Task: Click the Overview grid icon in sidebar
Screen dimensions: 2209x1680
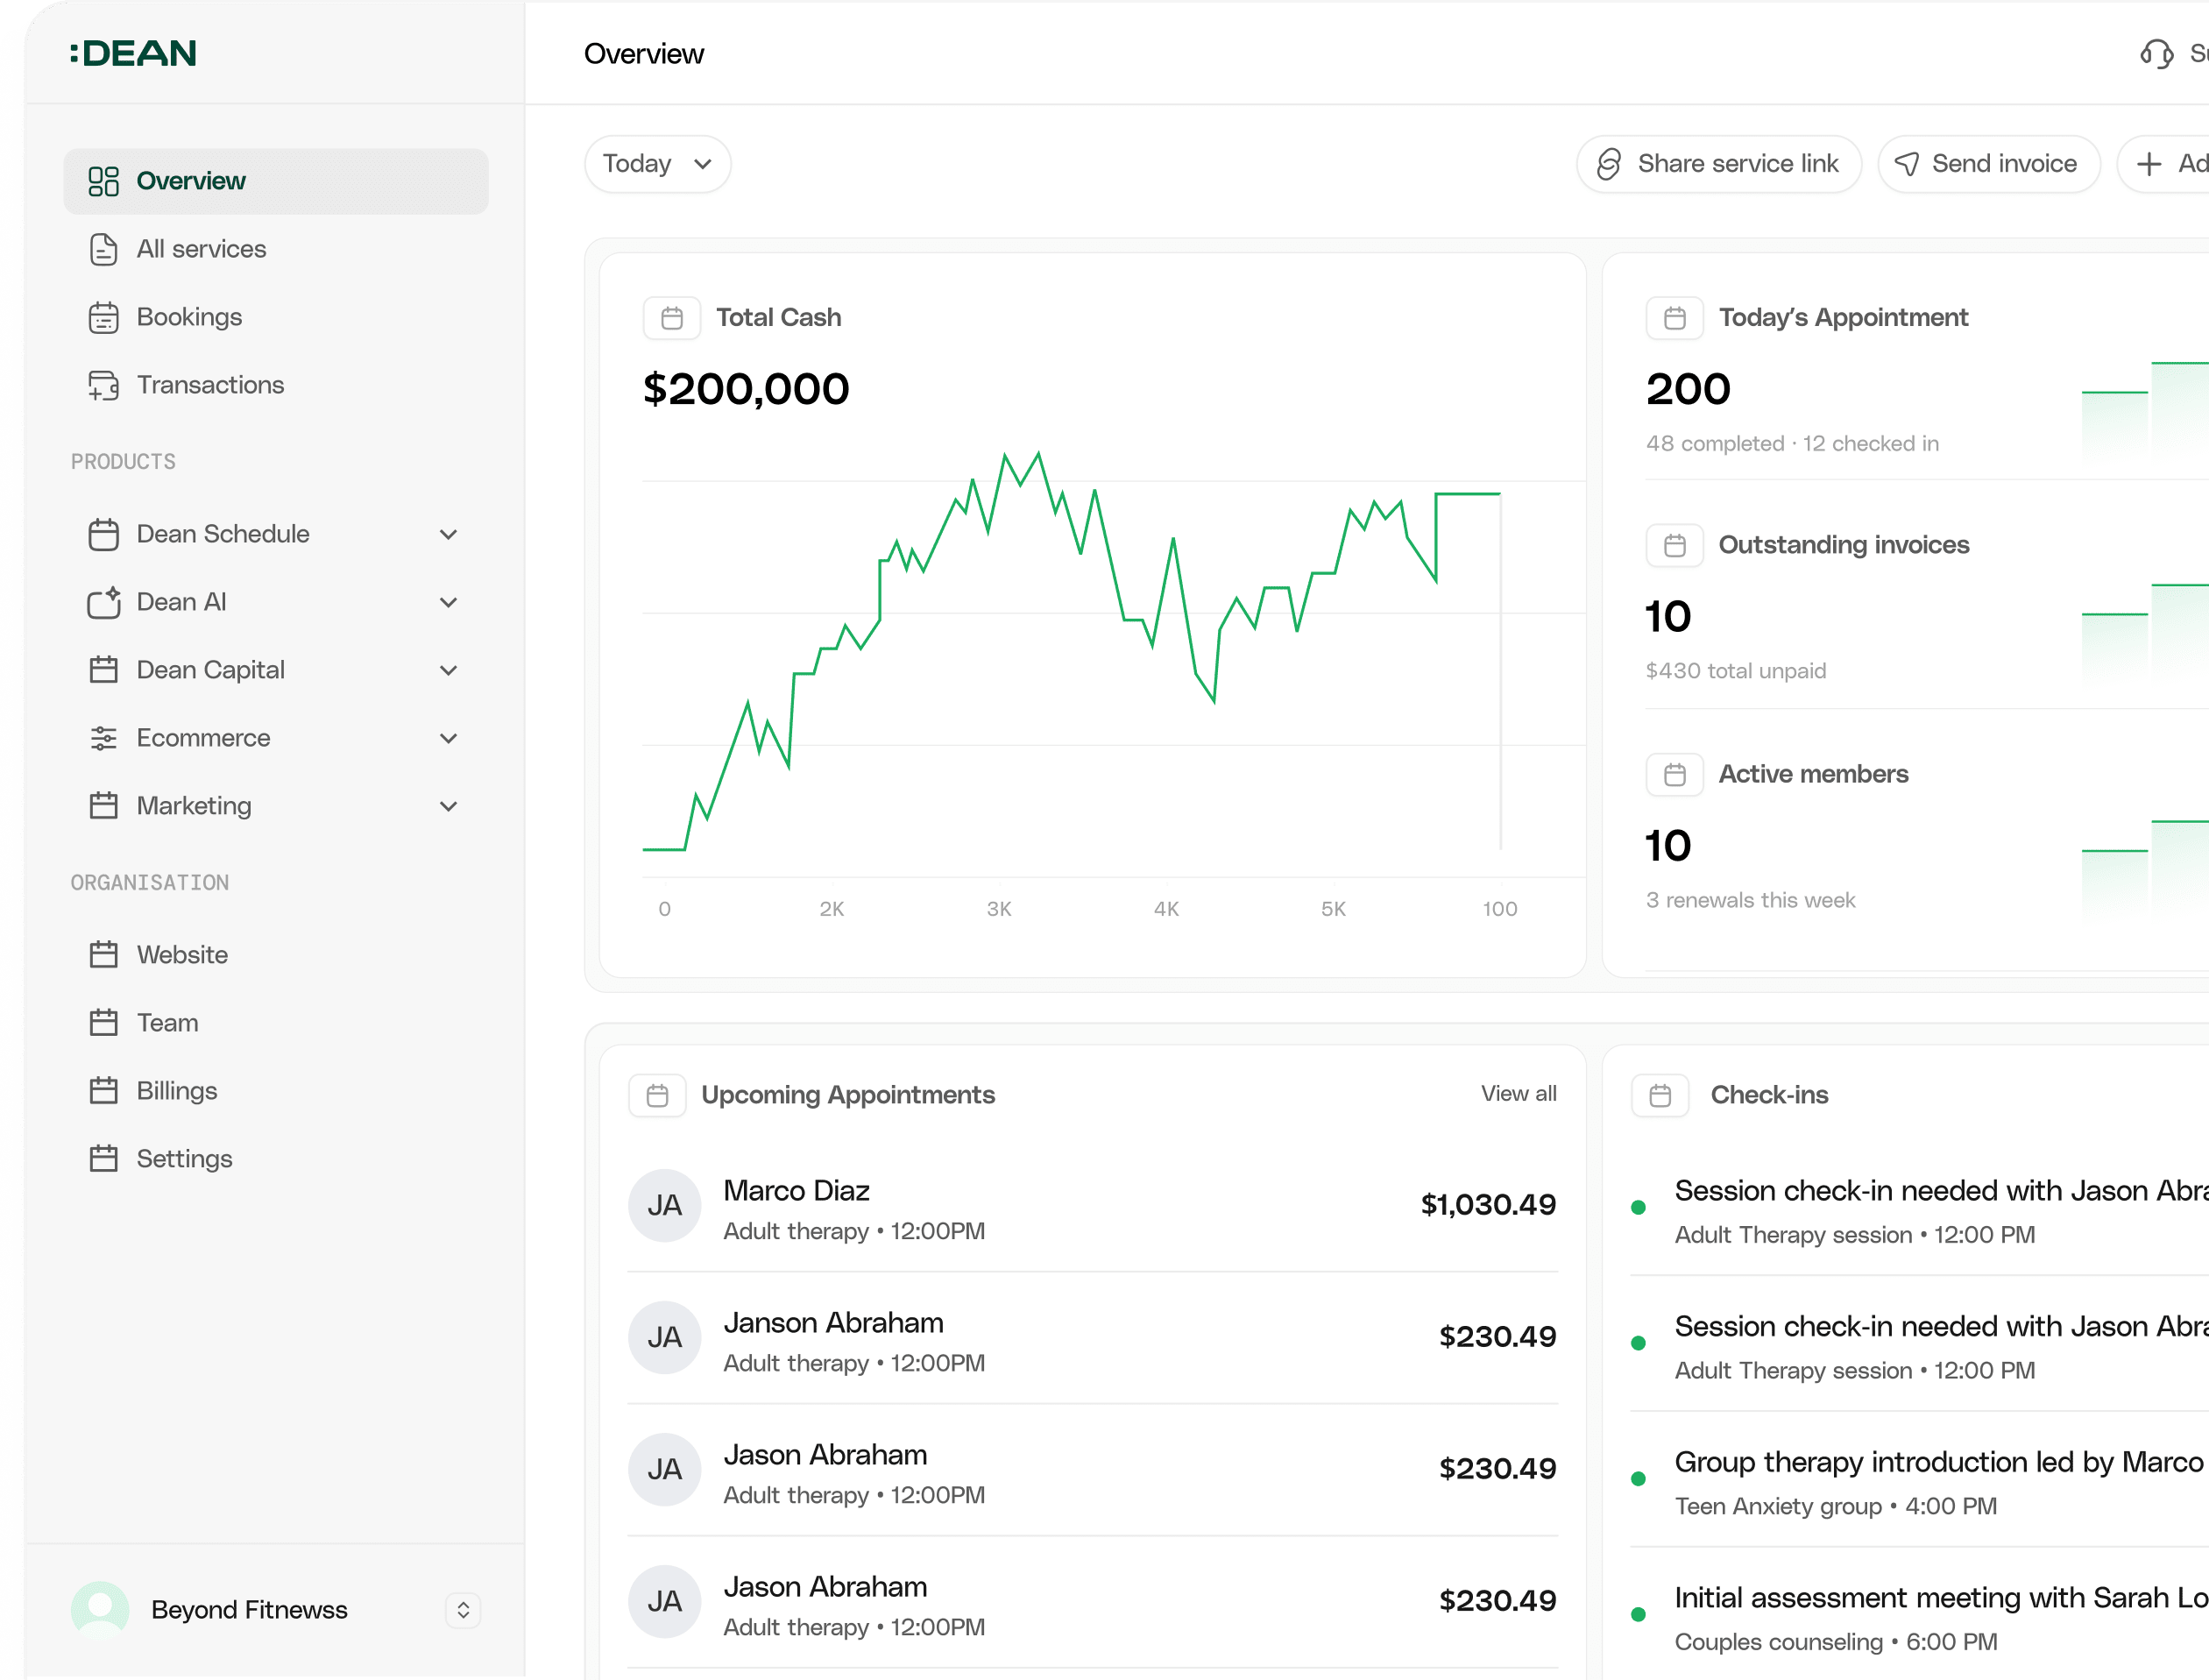Action: pos(103,181)
